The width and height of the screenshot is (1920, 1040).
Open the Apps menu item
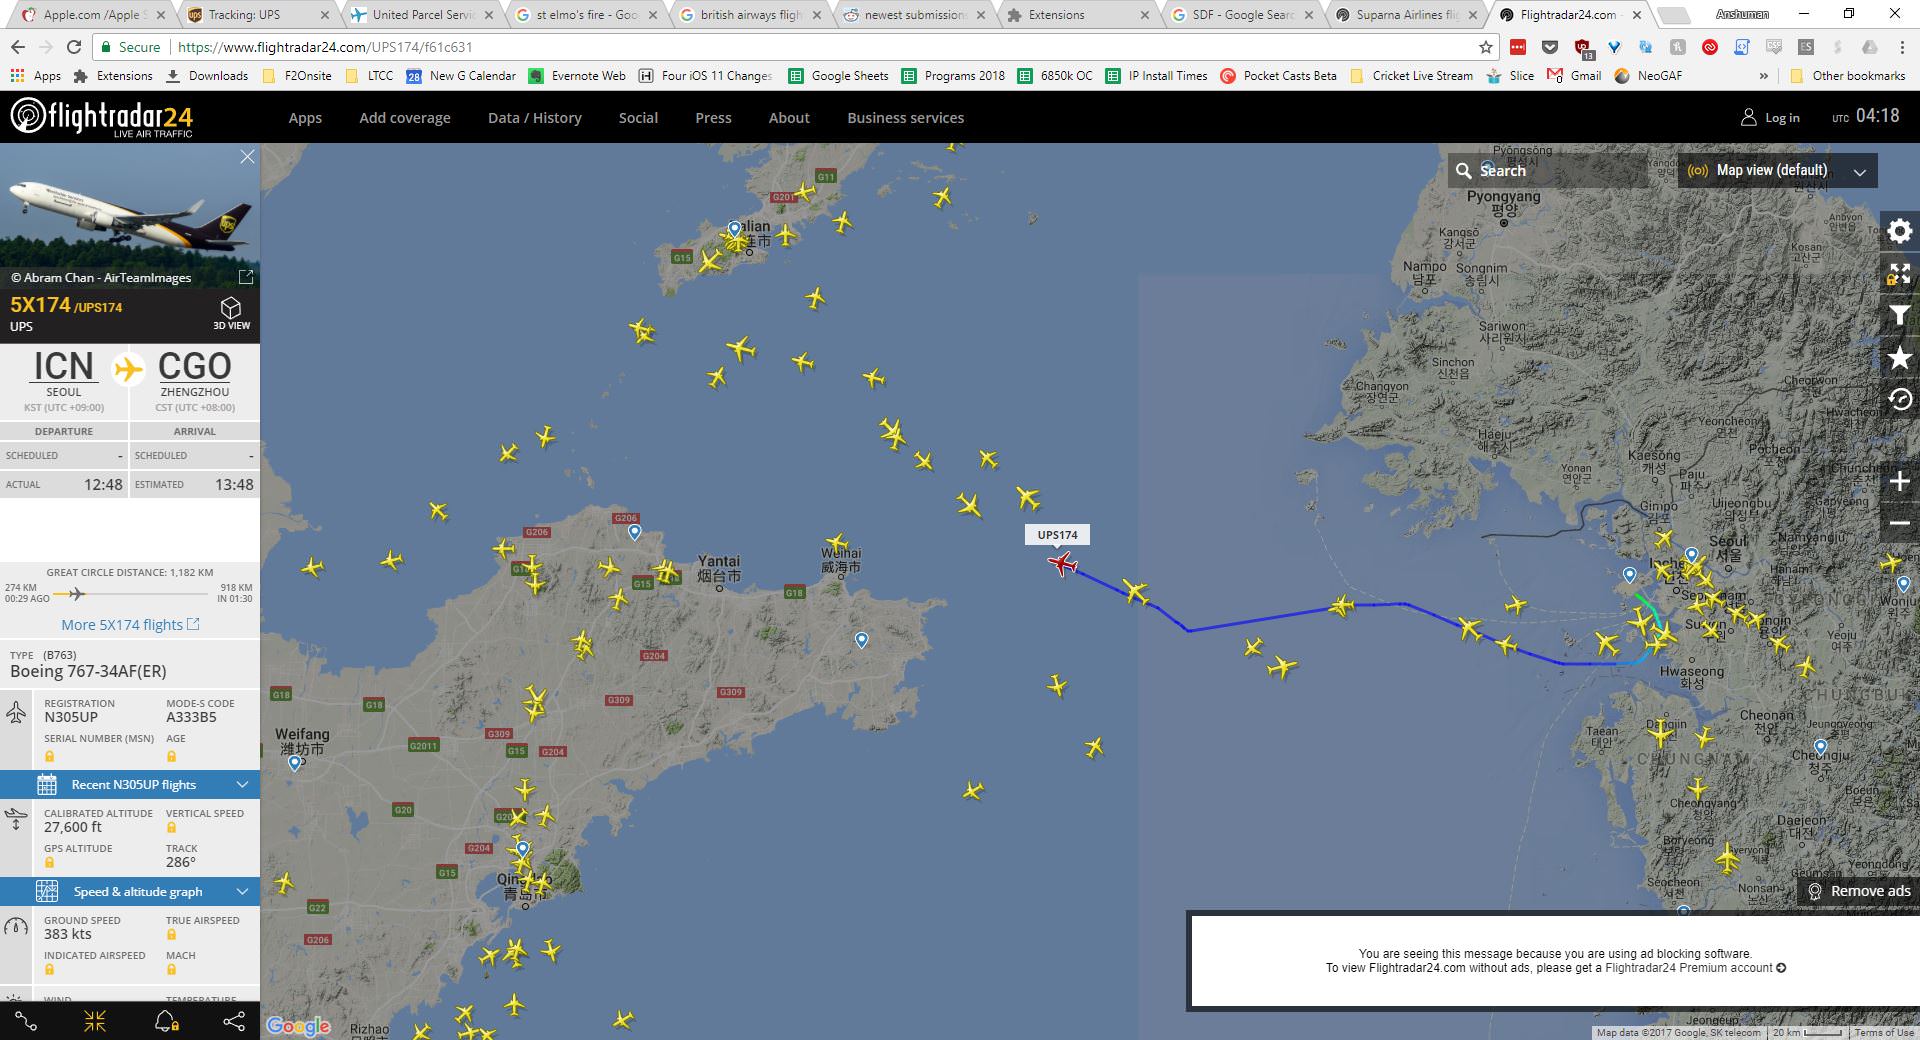(305, 118)
